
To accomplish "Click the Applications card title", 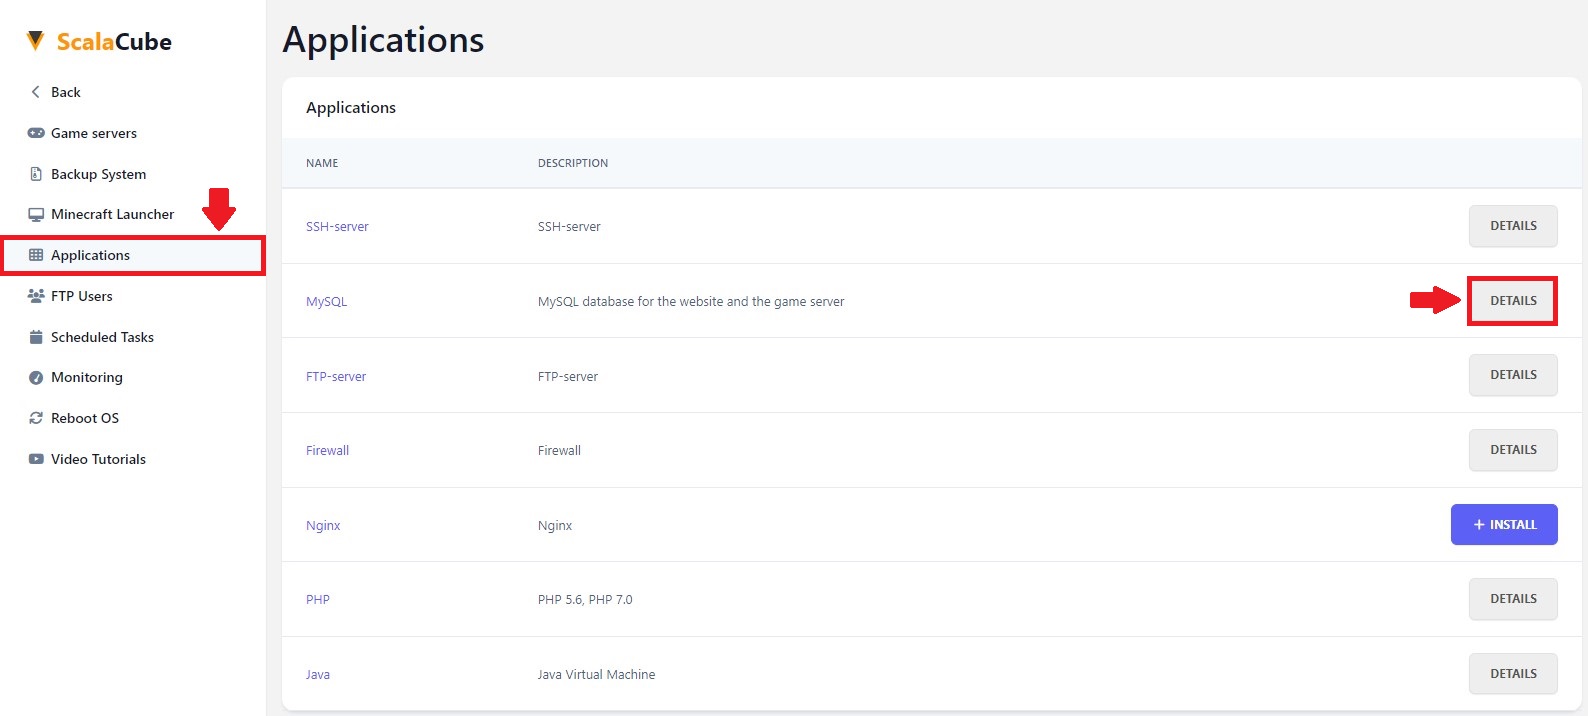I will click(351, 108).
